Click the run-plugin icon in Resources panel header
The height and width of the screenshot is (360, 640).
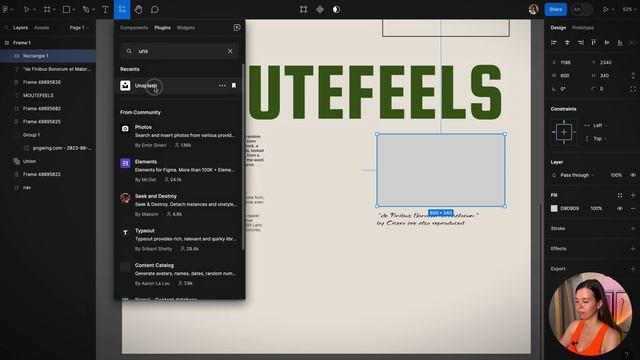tap(237, 27)
